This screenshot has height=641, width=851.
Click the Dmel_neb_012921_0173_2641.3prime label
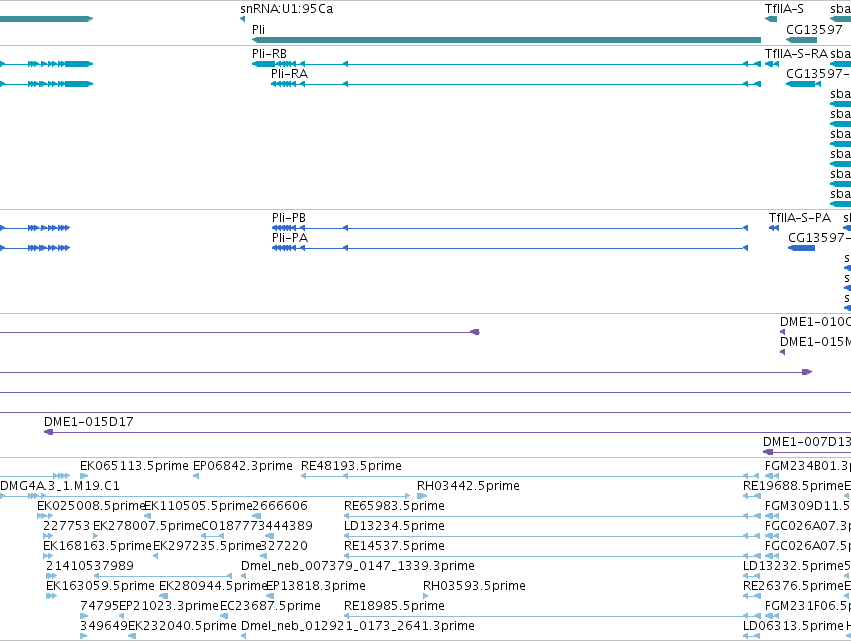[358, 626]
